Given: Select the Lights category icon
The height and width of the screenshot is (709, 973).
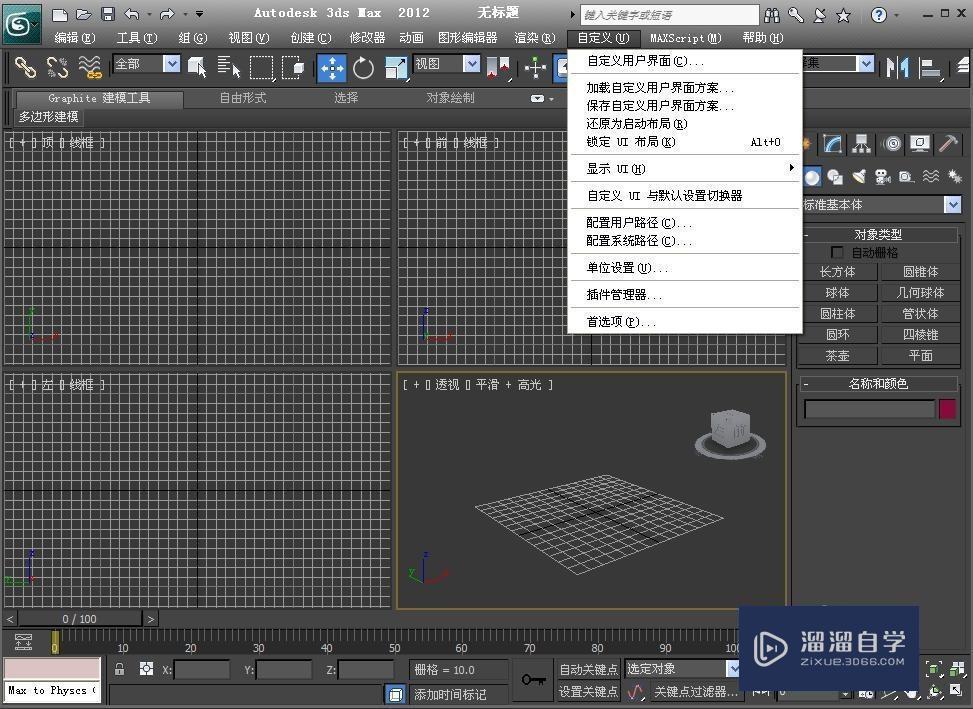Looking at the screenshot, I should click(858, 177).
